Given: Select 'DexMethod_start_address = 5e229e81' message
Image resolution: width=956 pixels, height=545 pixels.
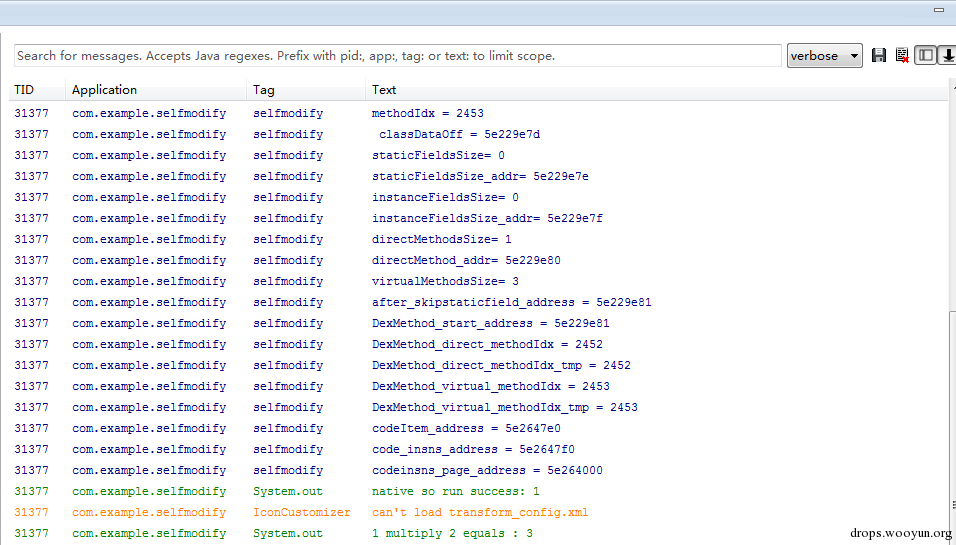Looking at the screenshot, I should click(491, 323).
